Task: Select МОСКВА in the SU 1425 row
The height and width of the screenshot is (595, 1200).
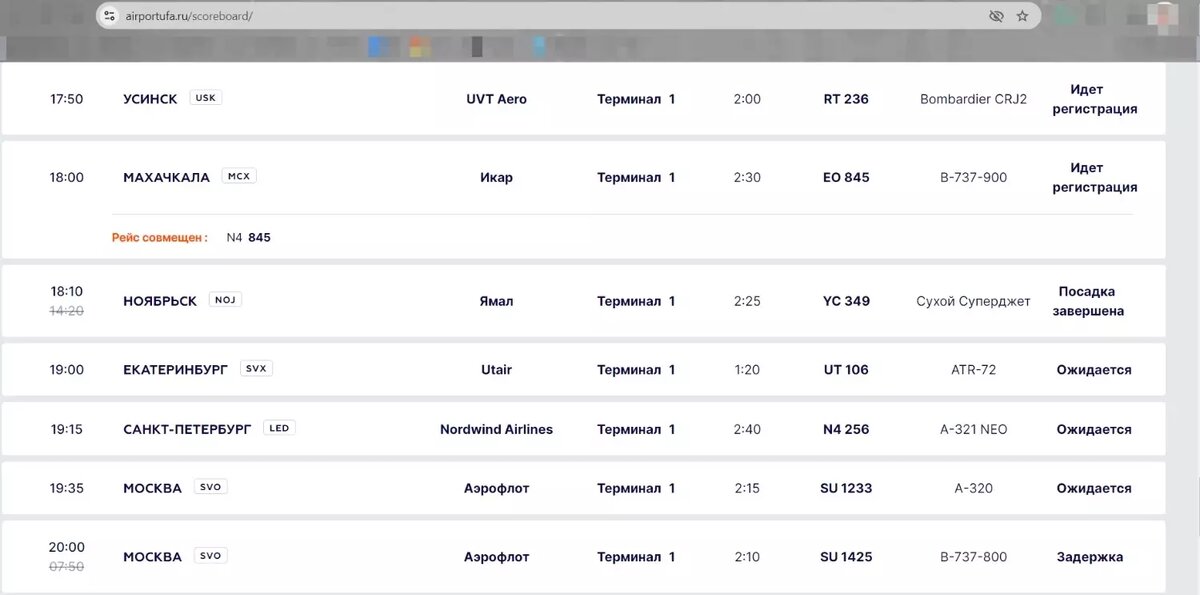Action: (152, 557)
